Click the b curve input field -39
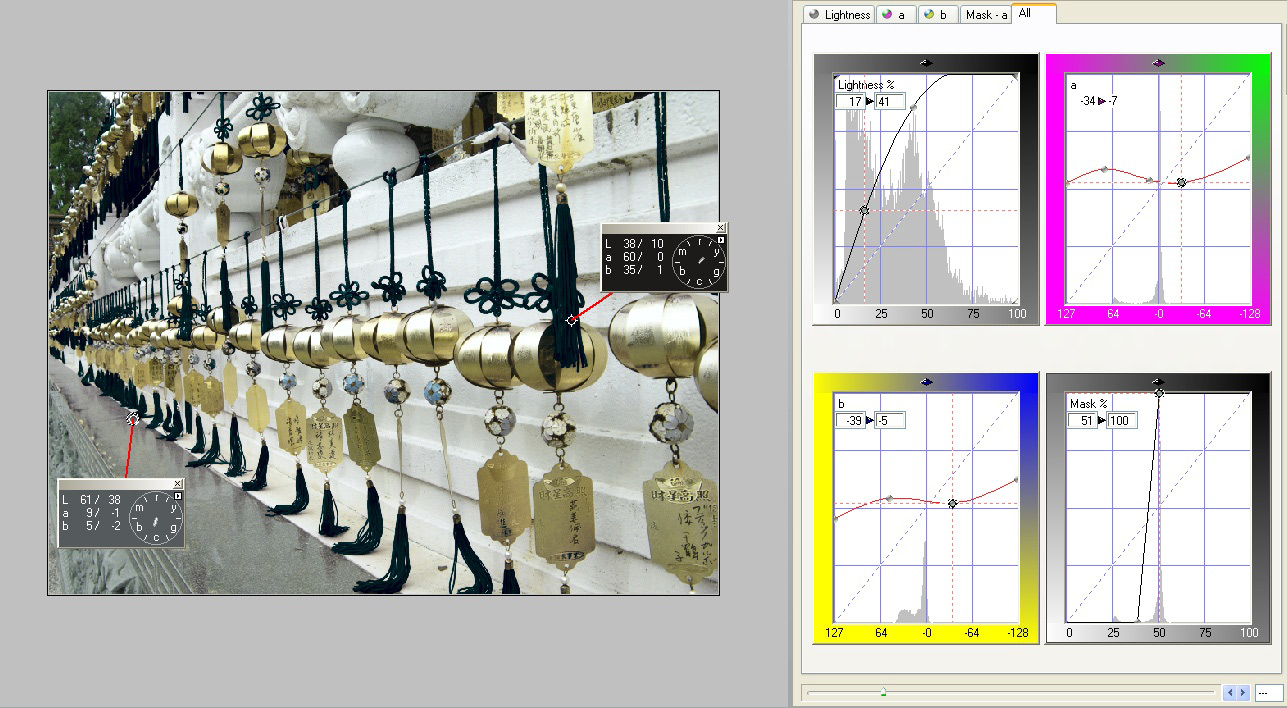The width and height of the screenshot is (1287, 708). tap(850, 420)
